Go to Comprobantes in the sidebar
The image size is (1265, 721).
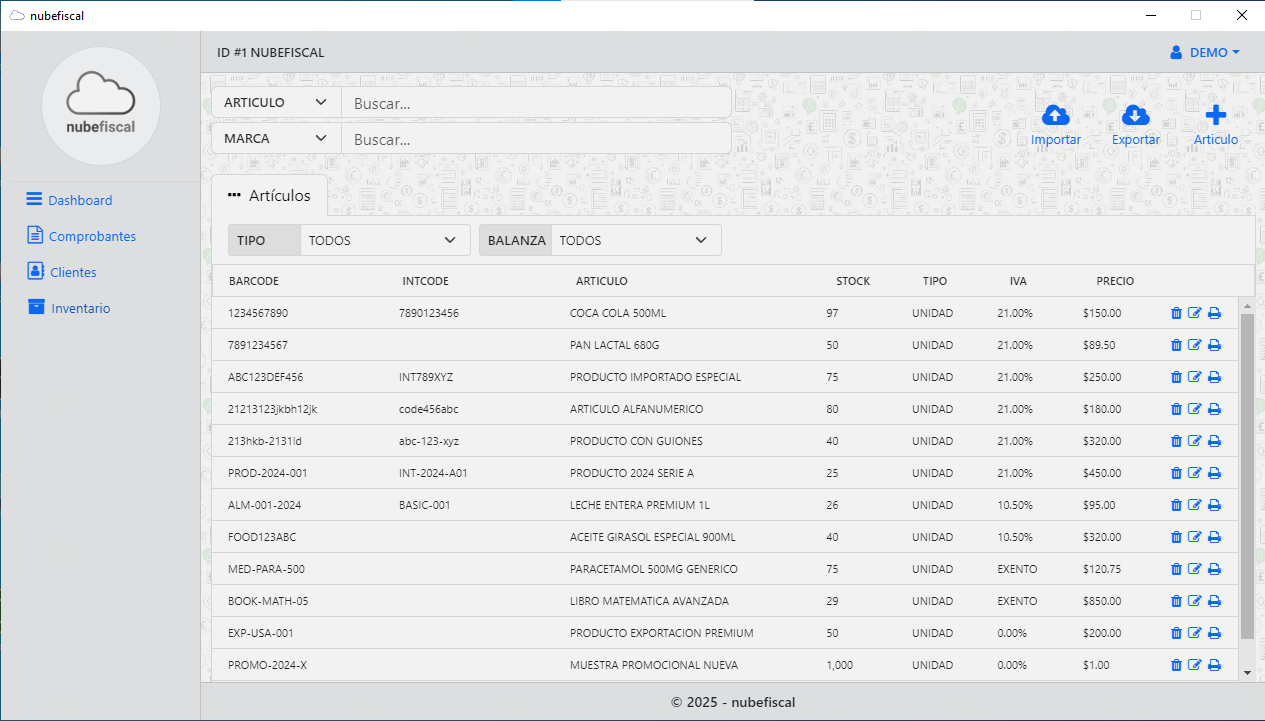pos(91,237)
